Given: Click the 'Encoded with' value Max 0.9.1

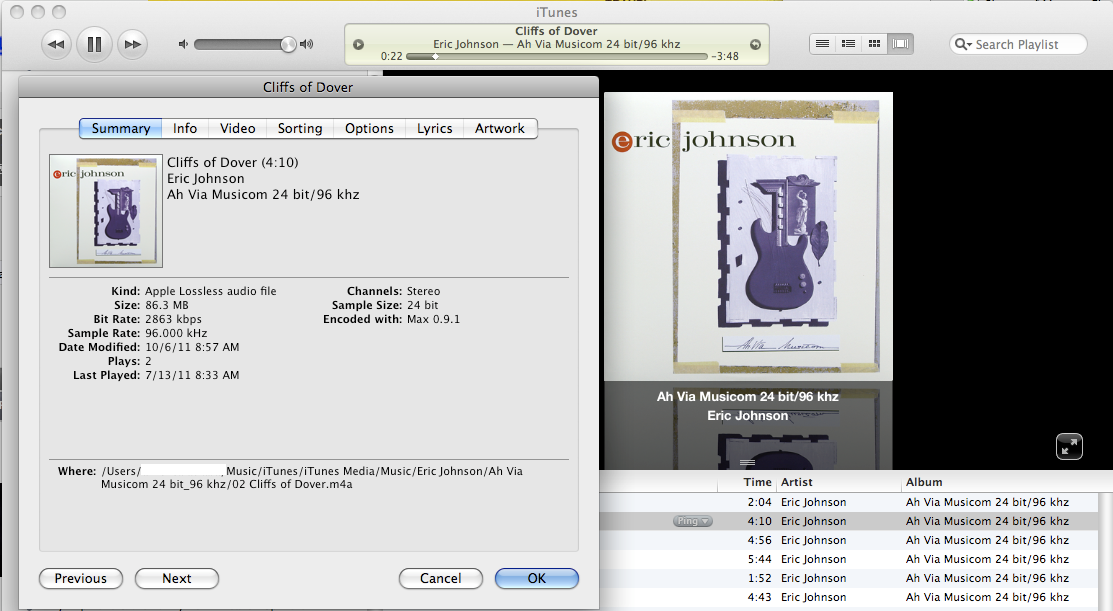Looking at the screenshot, I should [x=433, y=319].
